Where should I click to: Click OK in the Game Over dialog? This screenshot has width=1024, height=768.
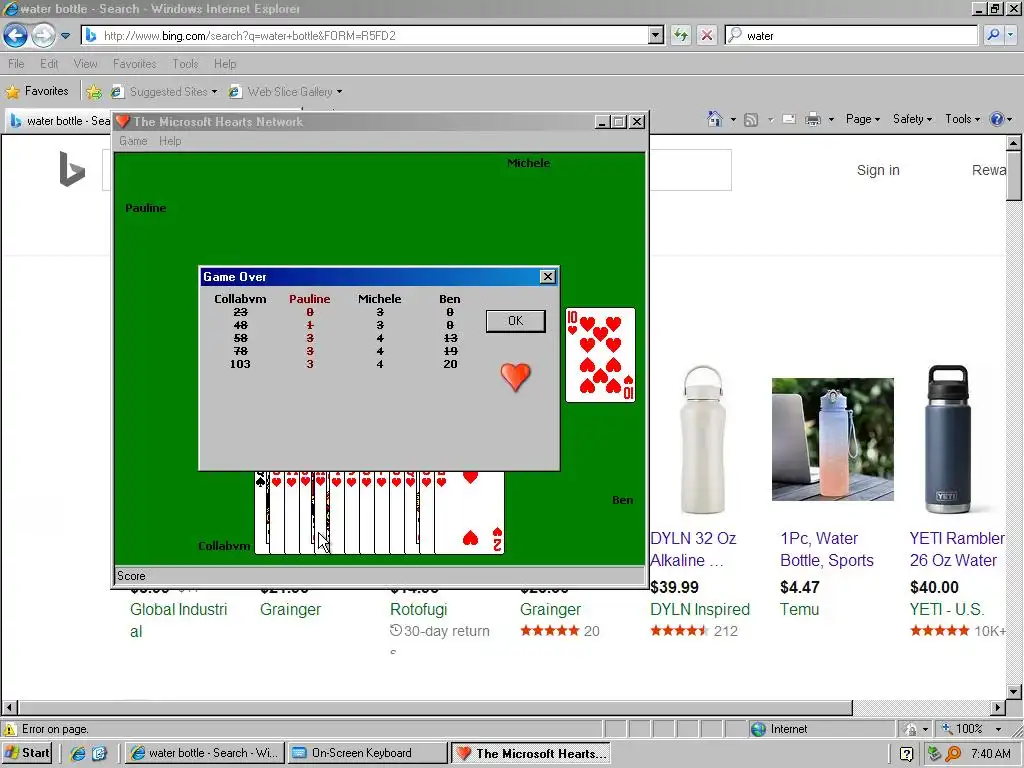515,321
